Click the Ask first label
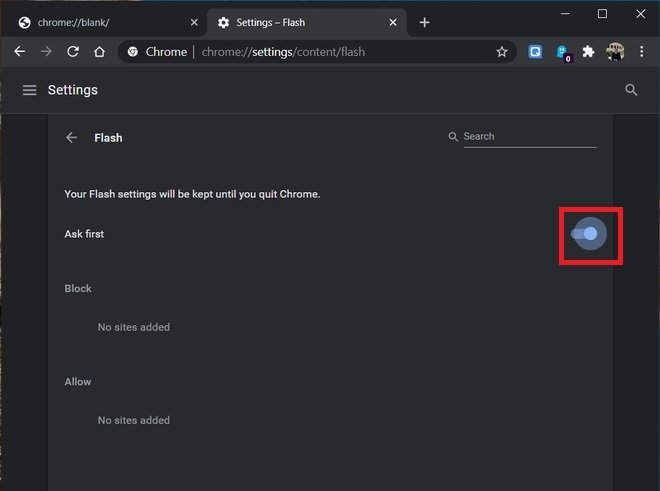Screen dimensions: 660x491 pos(84,234)
